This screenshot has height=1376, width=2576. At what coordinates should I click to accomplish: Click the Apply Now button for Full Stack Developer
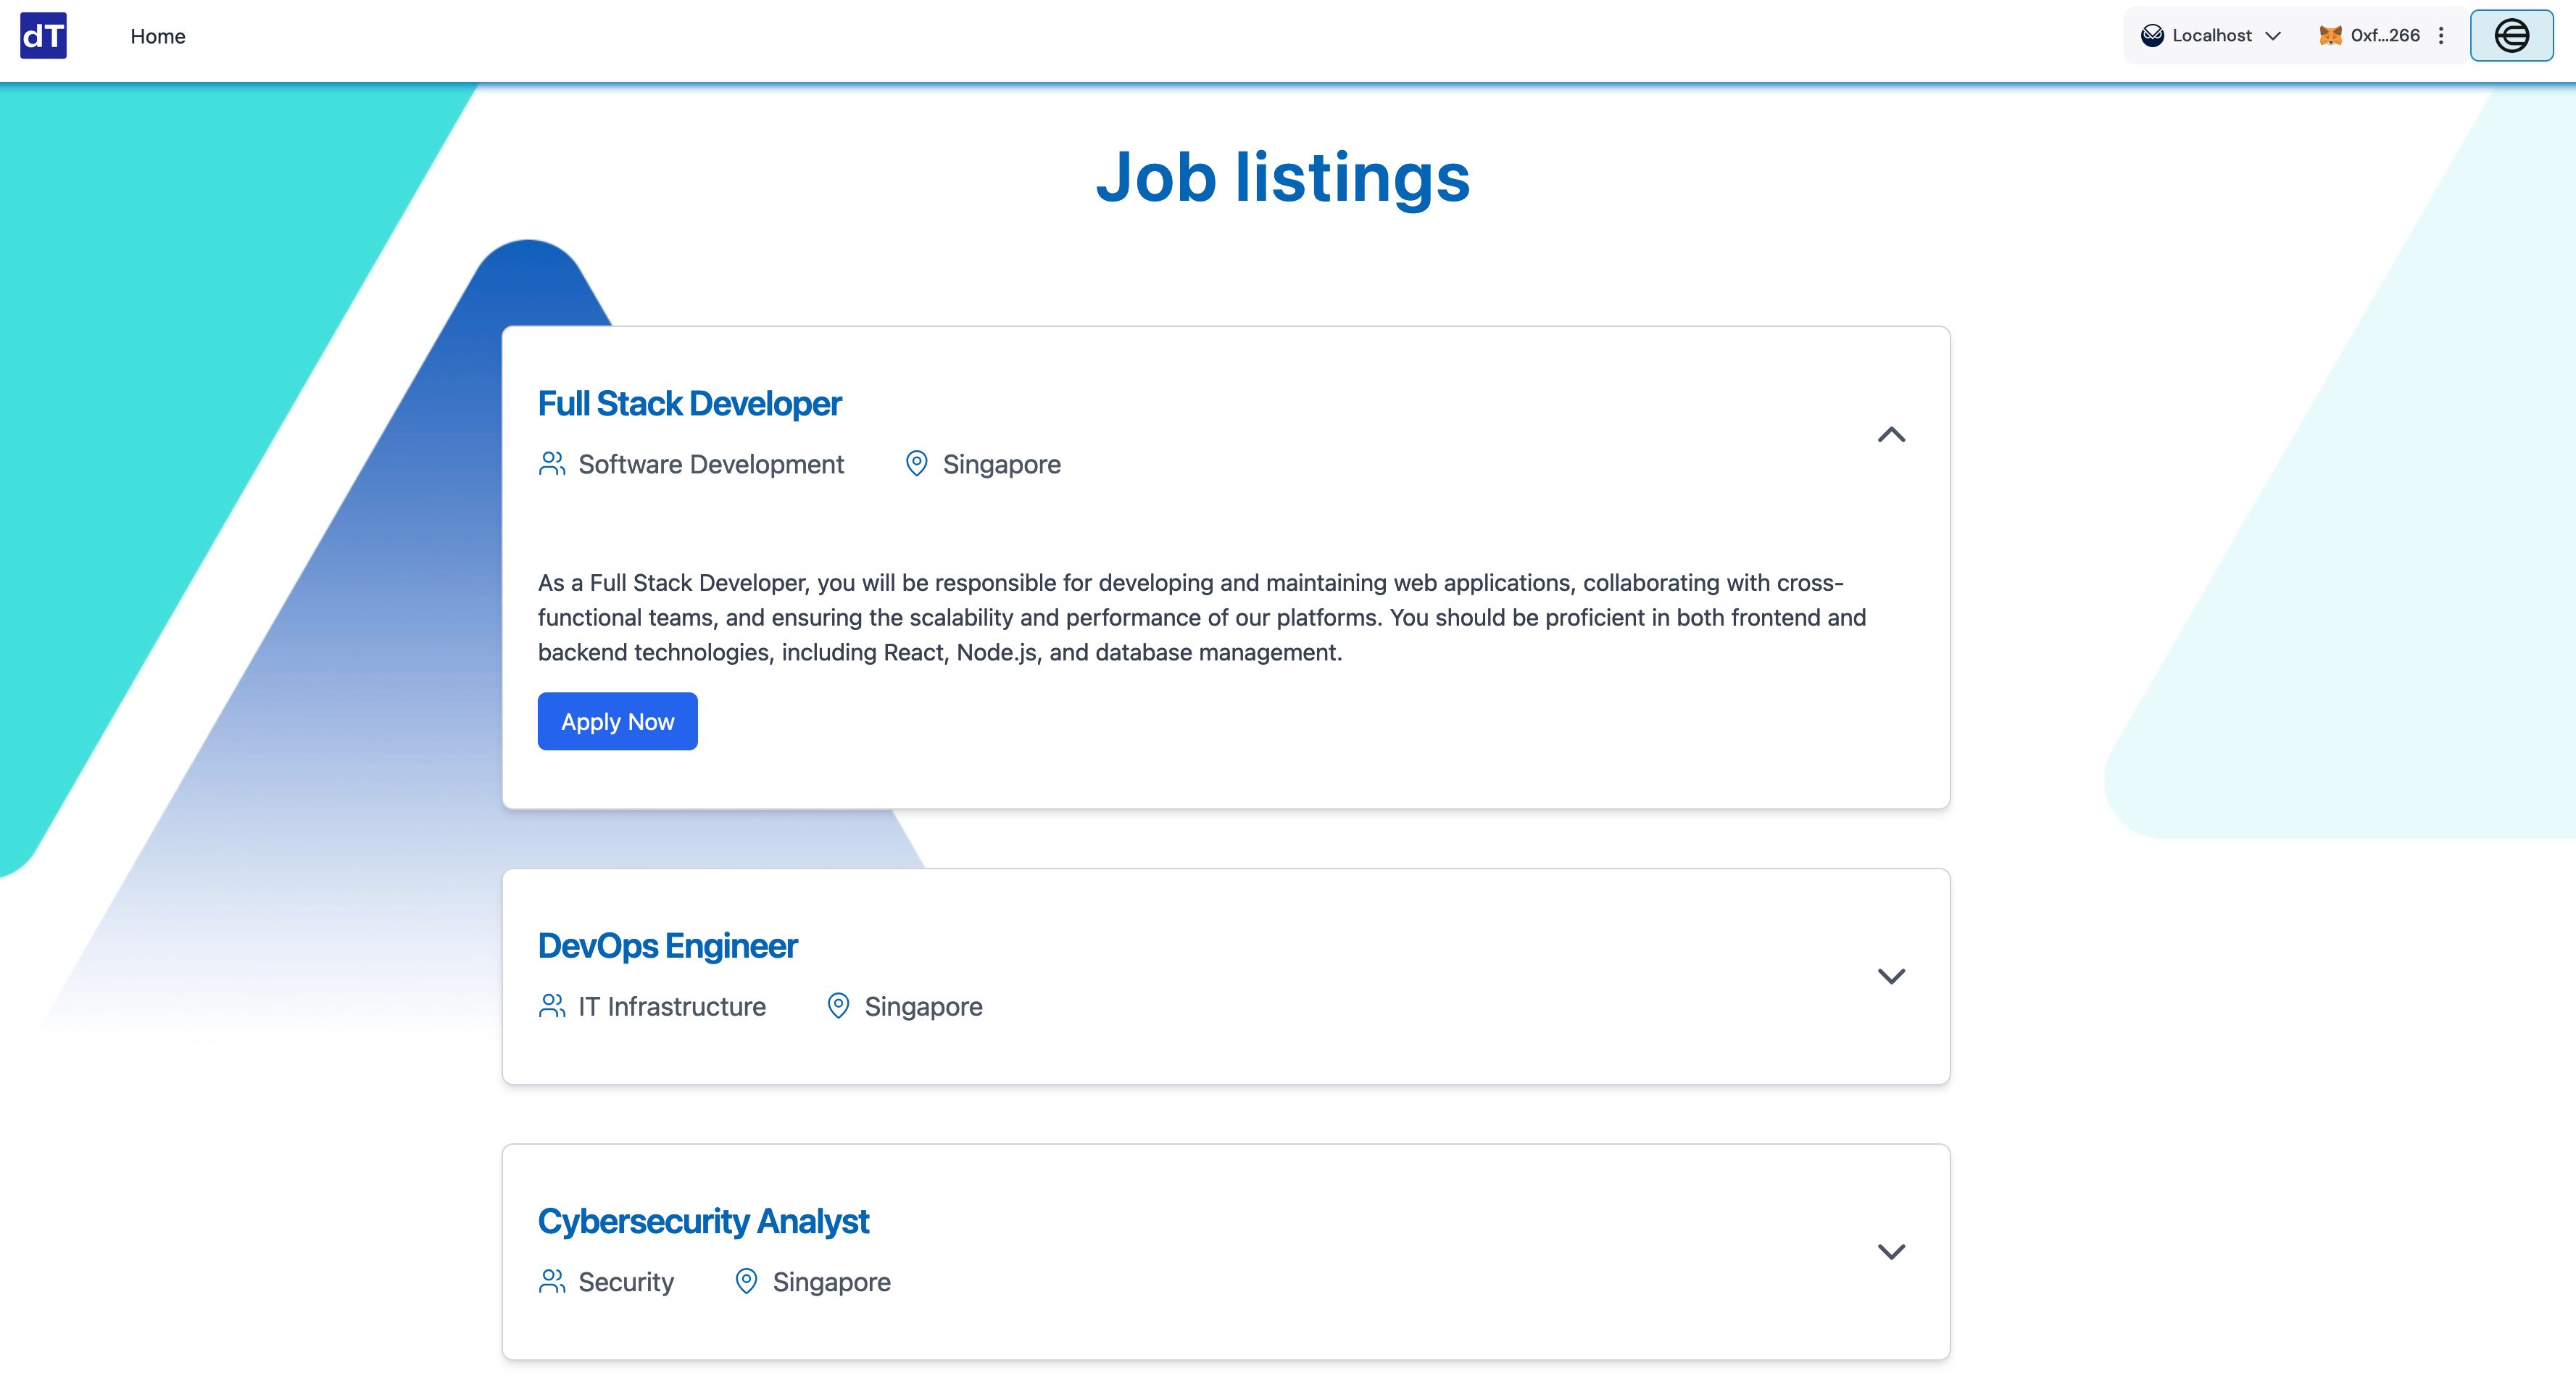618,720
